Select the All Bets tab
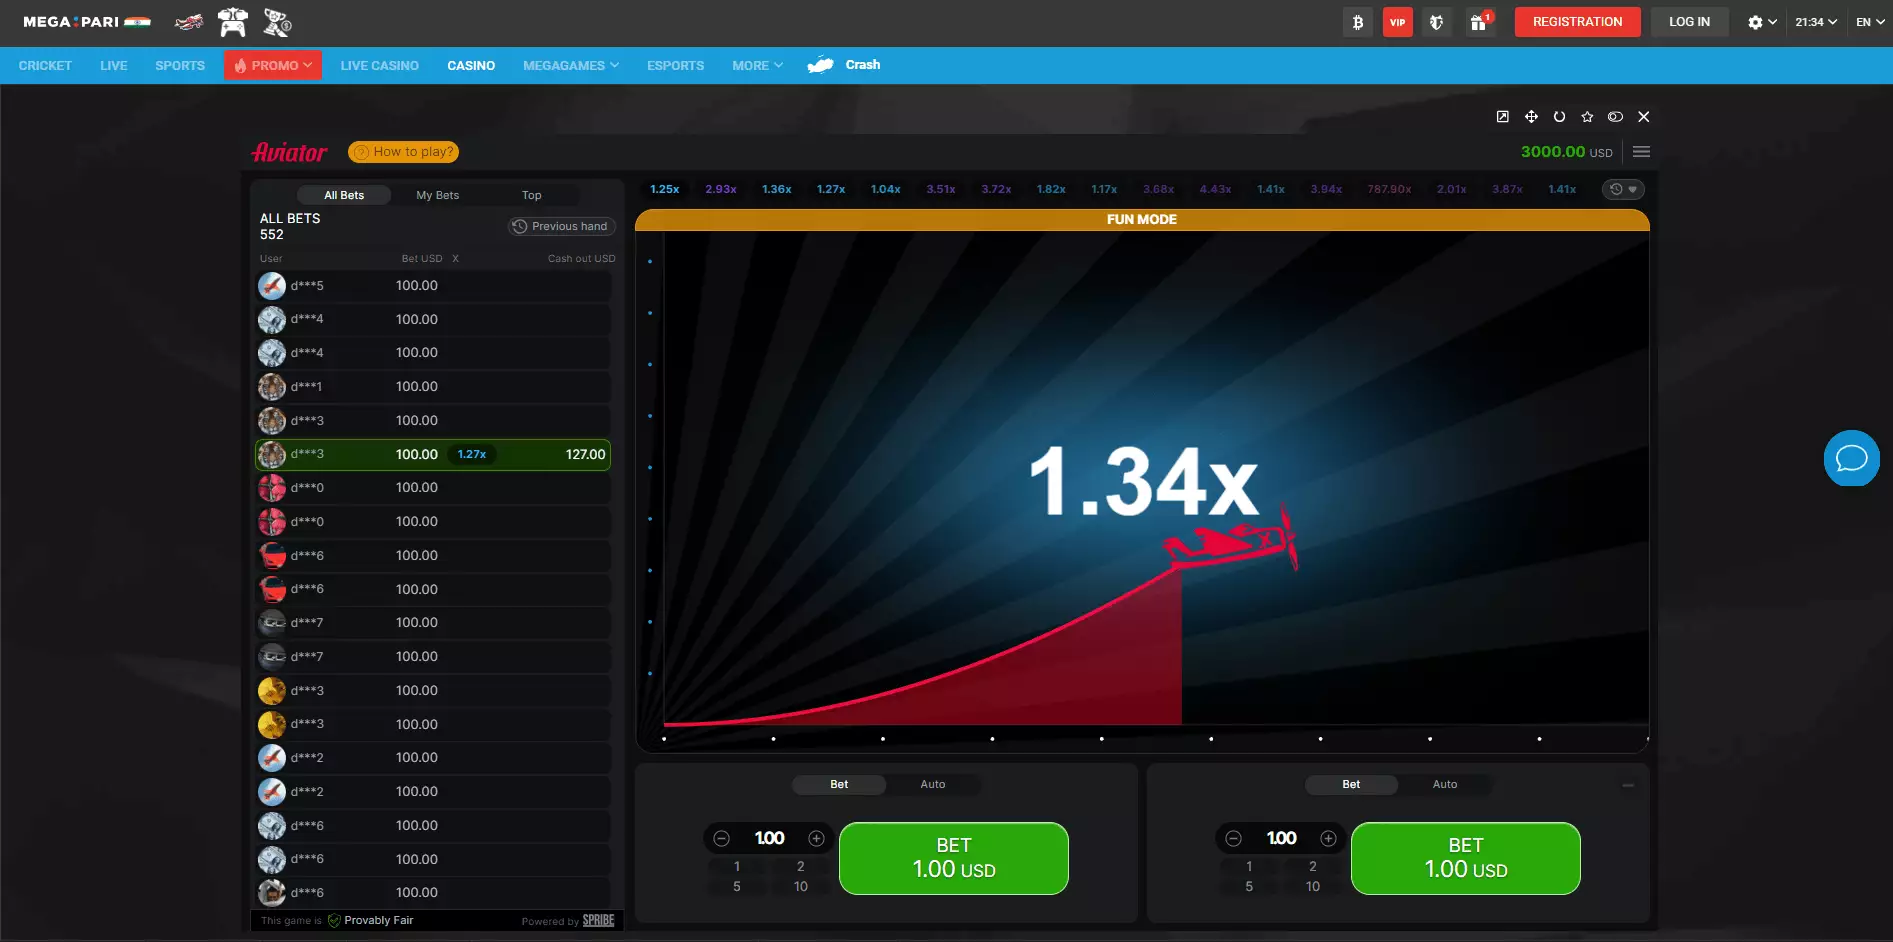1893x942 pixels. [x=344, y=195]
